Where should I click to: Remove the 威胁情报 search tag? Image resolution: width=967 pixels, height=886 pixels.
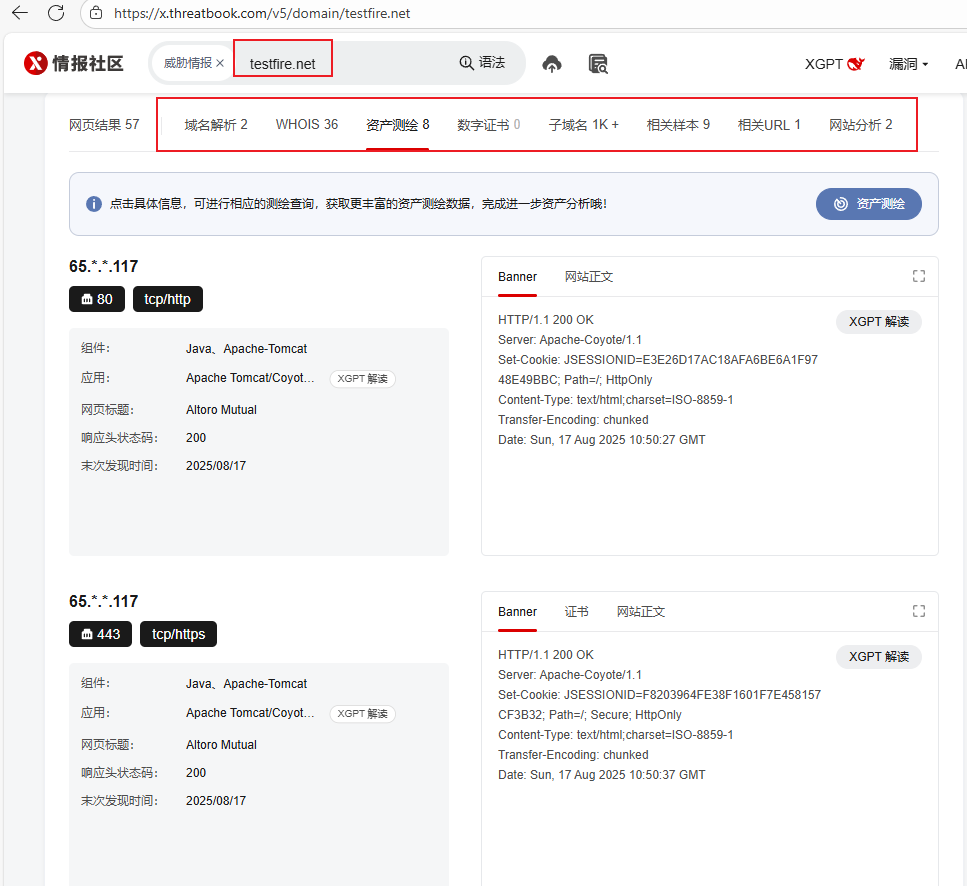pyautogui.click(x=220, y=63)
